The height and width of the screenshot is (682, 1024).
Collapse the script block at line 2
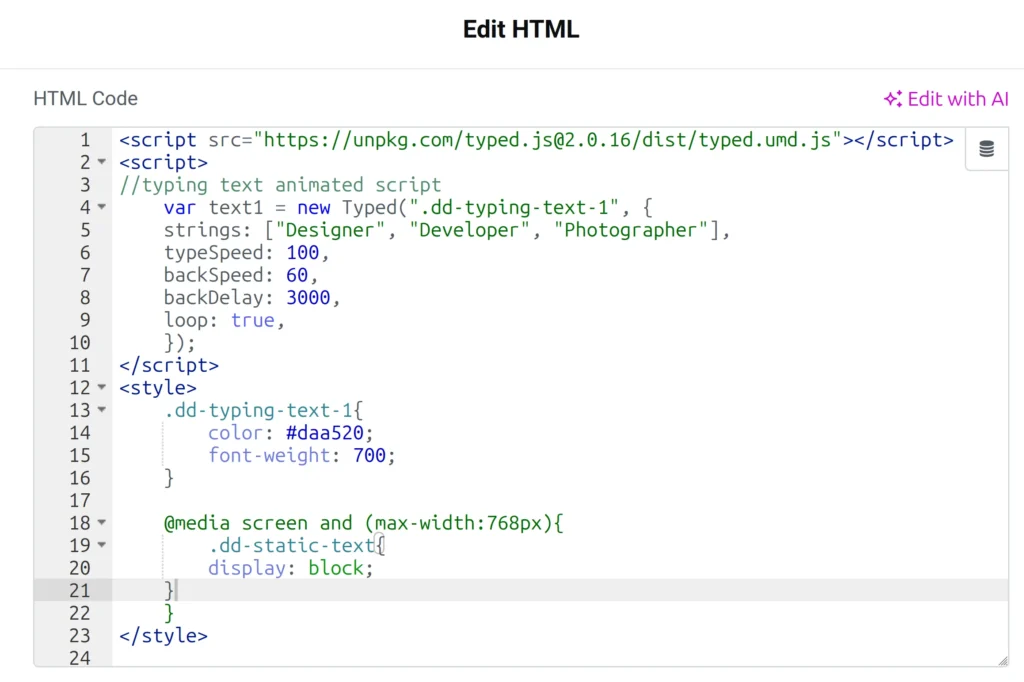[x=102, y=161]
